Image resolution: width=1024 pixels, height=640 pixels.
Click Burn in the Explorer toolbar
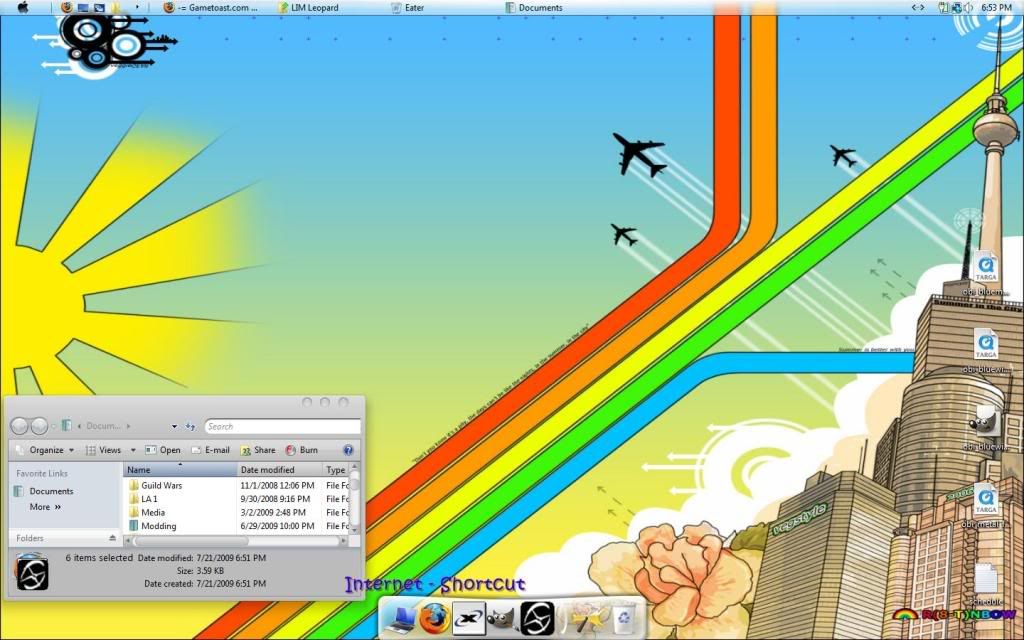pos(302,450)
